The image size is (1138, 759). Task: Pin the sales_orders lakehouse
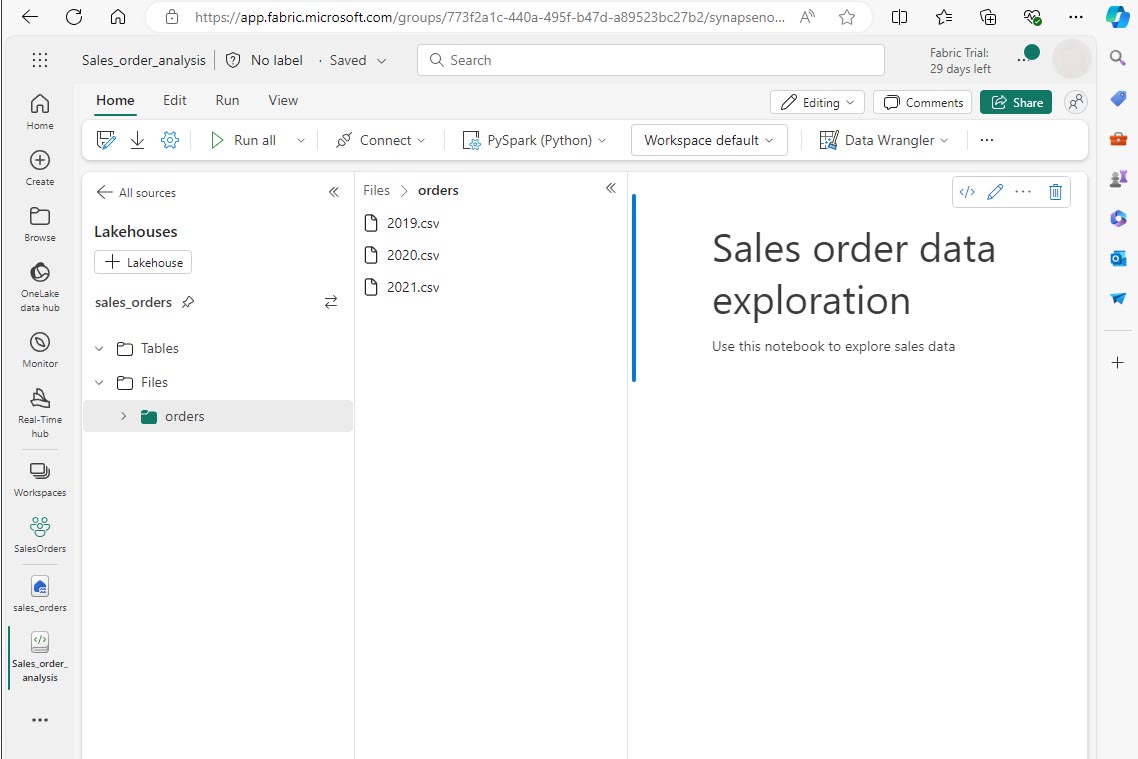[x=188, y=303]
